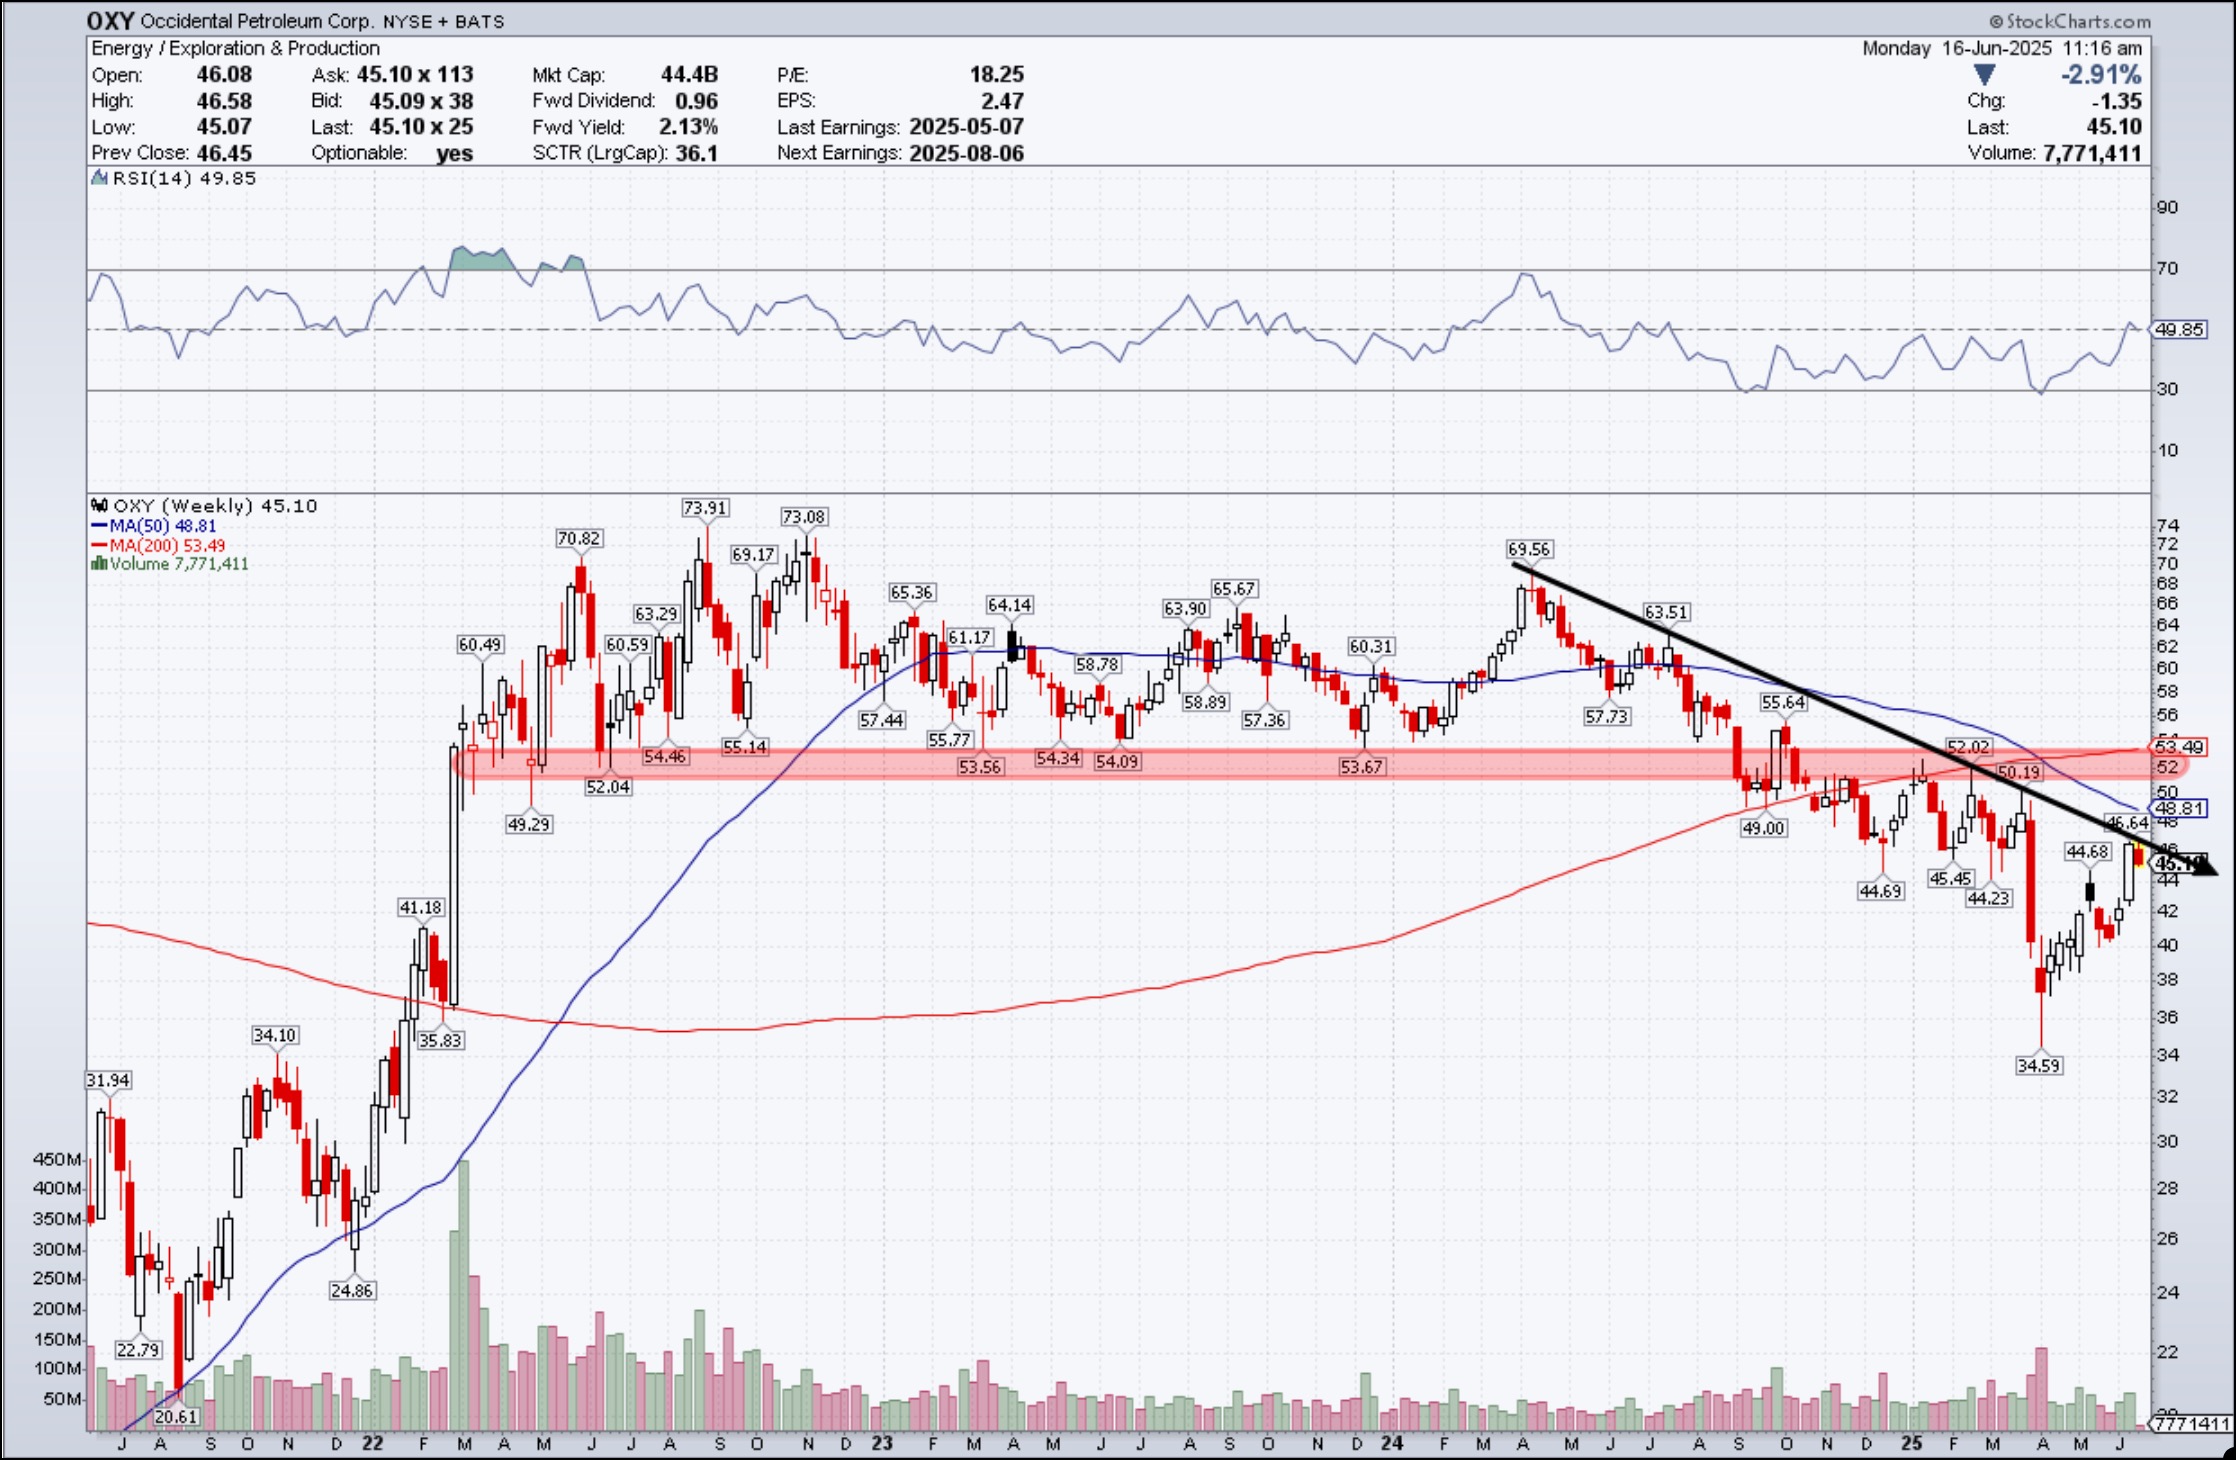Click the OXY Weekly candlestick legend icon

coord(99,506)
